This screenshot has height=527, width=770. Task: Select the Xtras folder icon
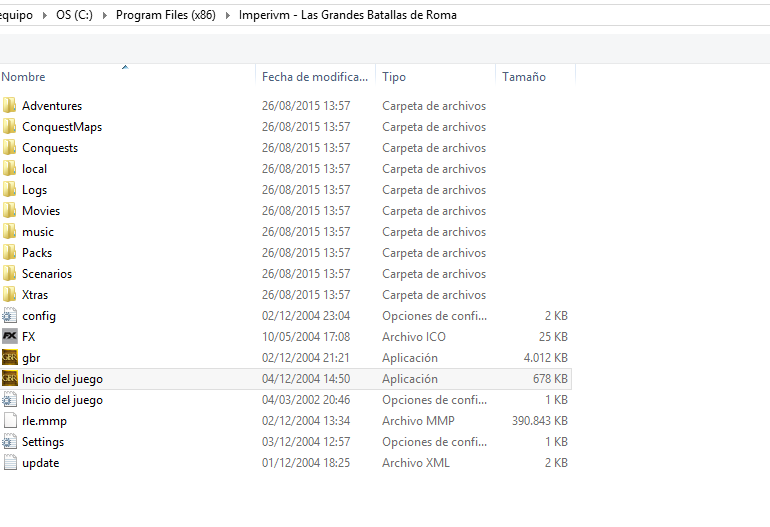(x=9, y=295)
